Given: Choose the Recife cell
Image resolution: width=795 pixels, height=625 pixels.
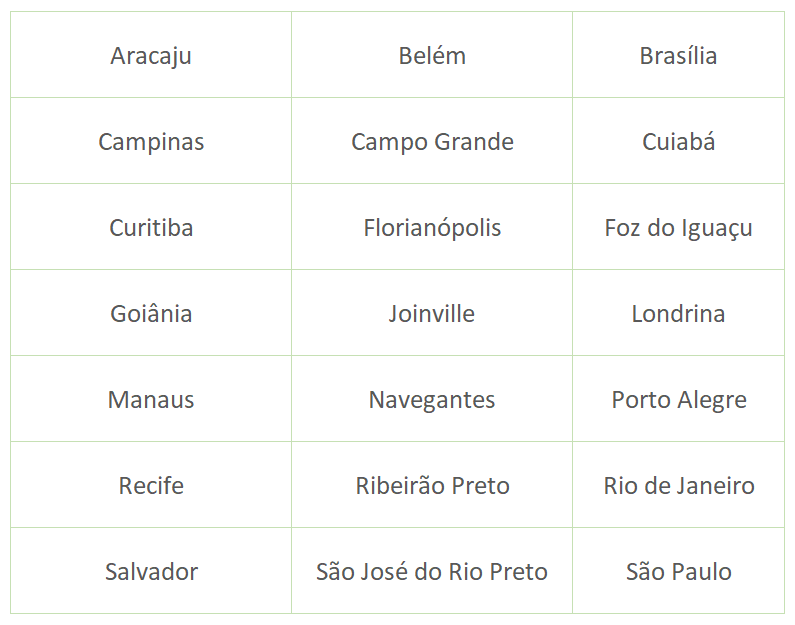Looking at the screenshot, I should tap(151, 485).
